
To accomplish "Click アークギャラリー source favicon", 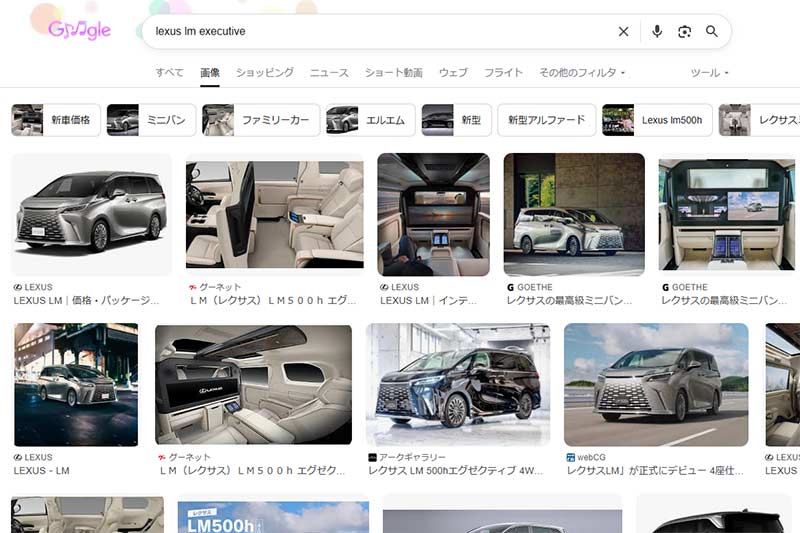I will [372, 458].
